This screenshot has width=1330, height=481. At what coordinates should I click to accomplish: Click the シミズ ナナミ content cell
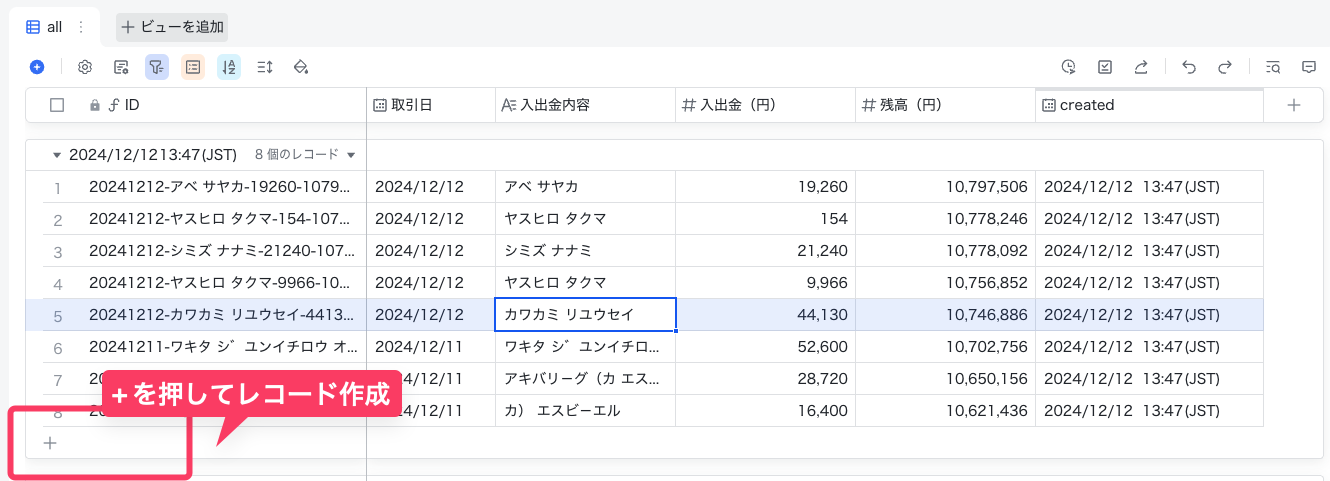(585, 251)
